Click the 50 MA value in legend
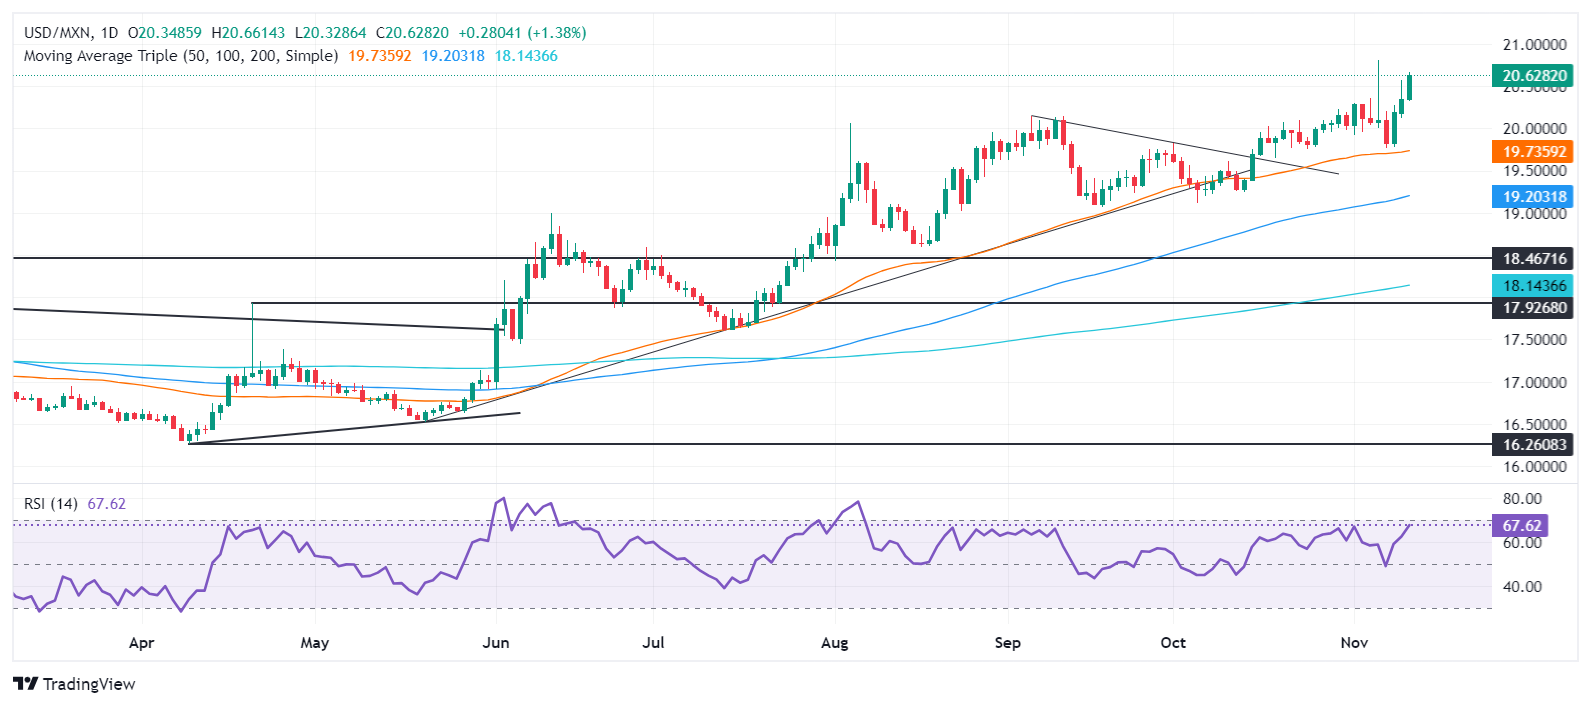 [x=380, y=56]
